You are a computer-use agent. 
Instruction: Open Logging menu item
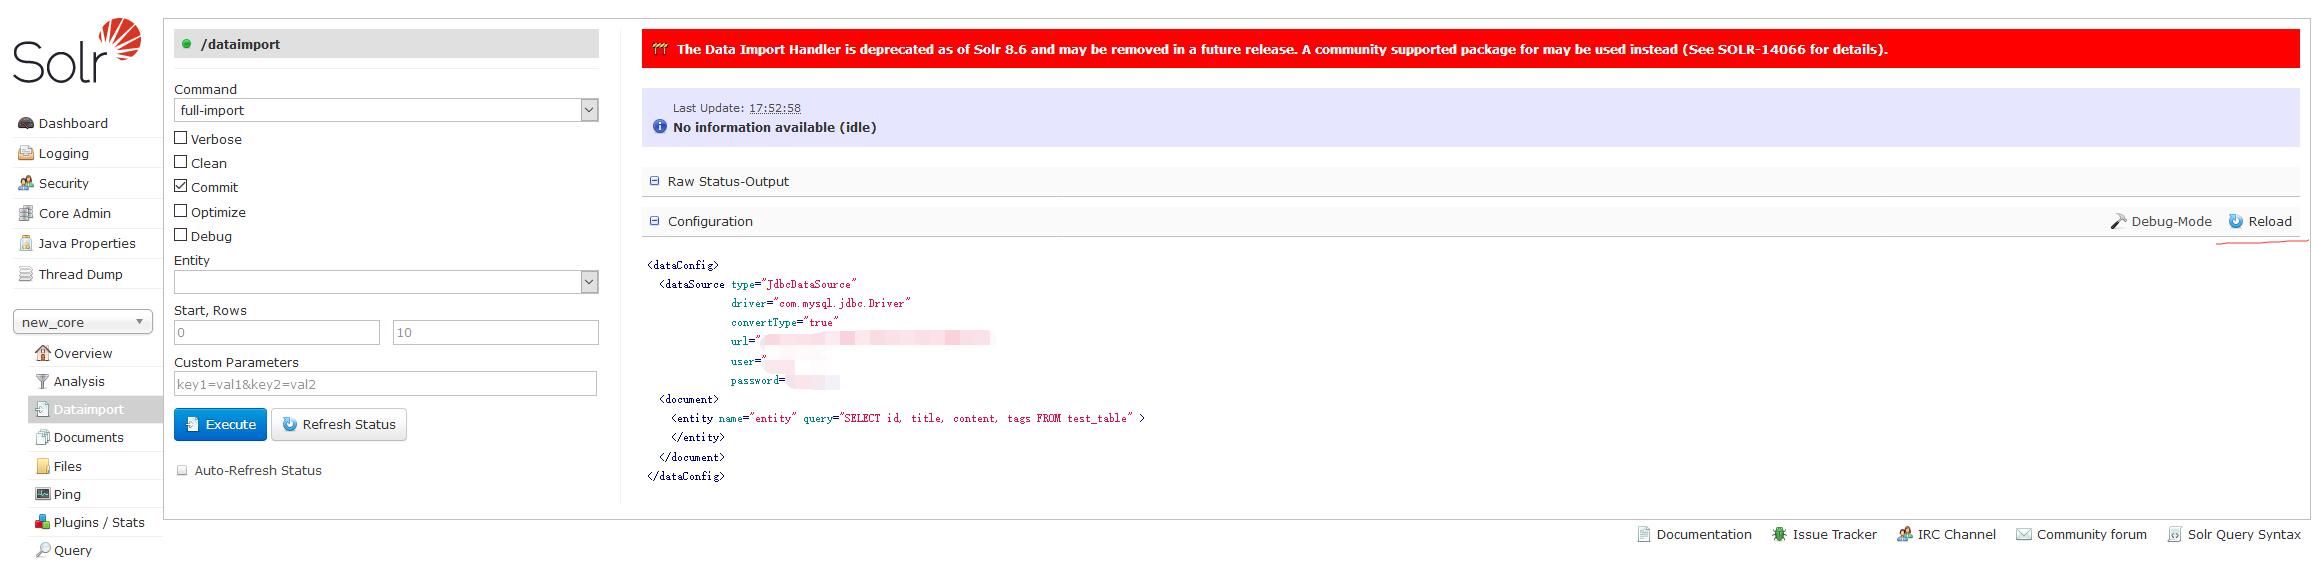(64, 153)
